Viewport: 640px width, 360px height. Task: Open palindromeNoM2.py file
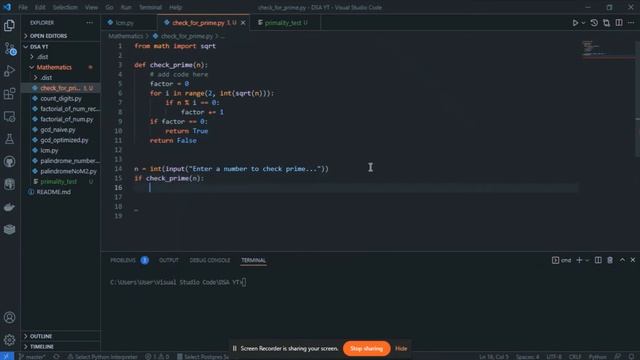pyautogui.click(x=60, y=171)
